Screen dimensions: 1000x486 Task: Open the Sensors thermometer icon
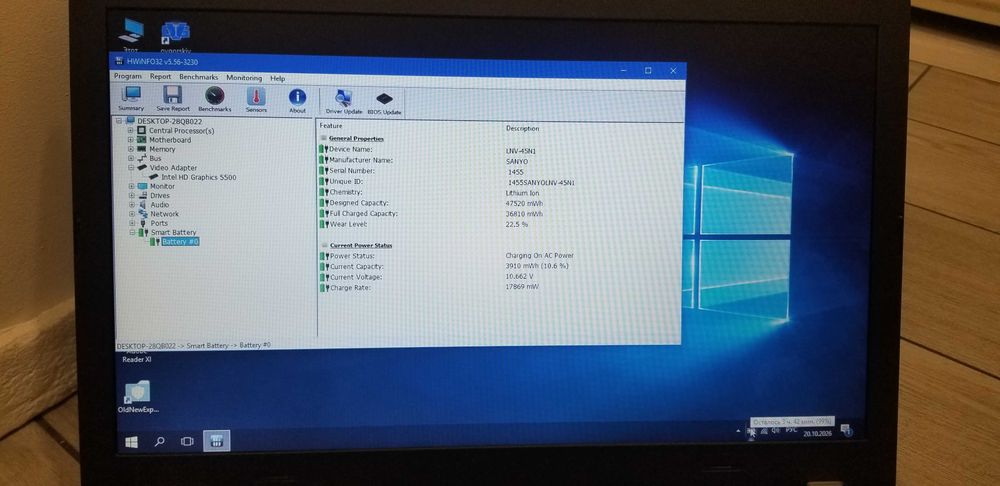(x=256, y=100)
